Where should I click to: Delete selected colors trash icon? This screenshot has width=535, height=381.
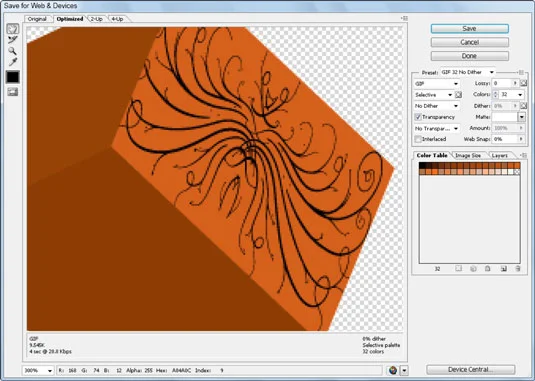[518, 269]
